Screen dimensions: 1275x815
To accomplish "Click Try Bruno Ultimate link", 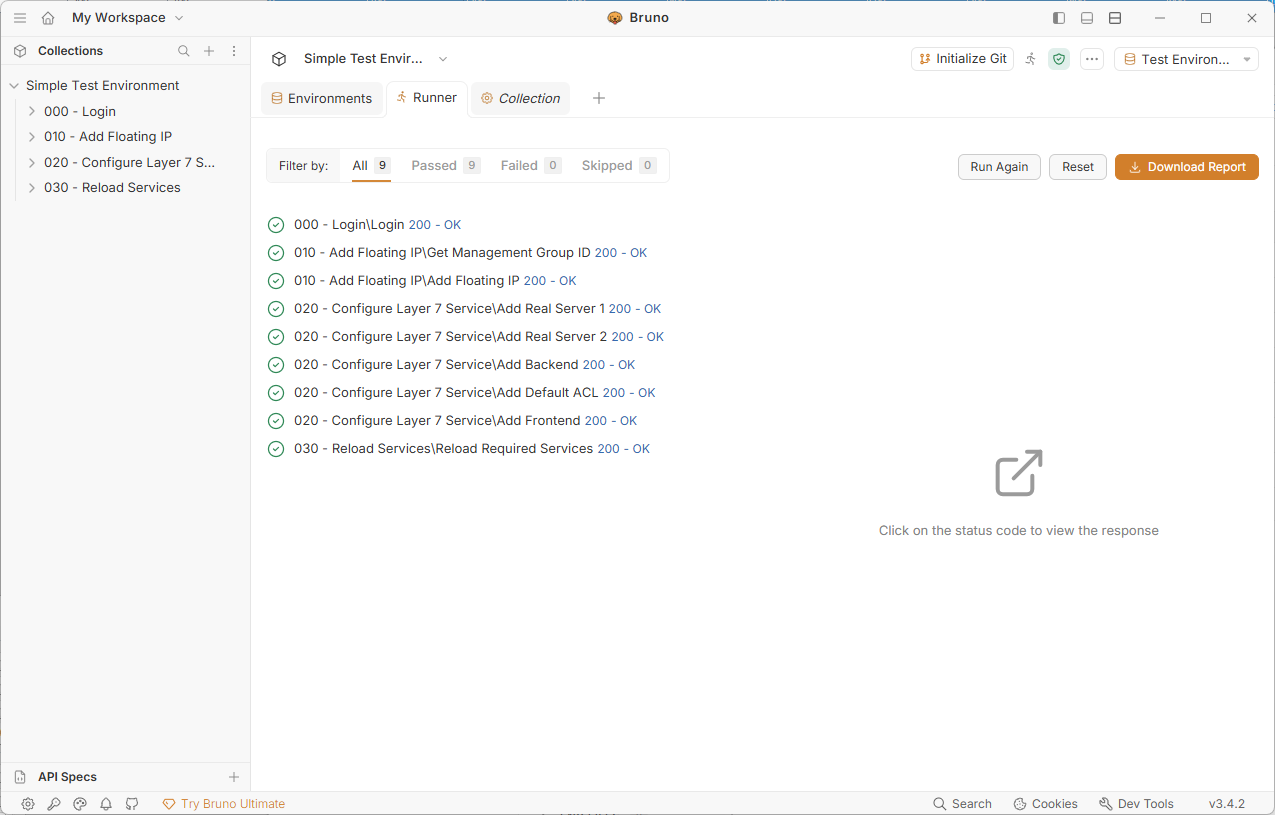I will [224, 804].
